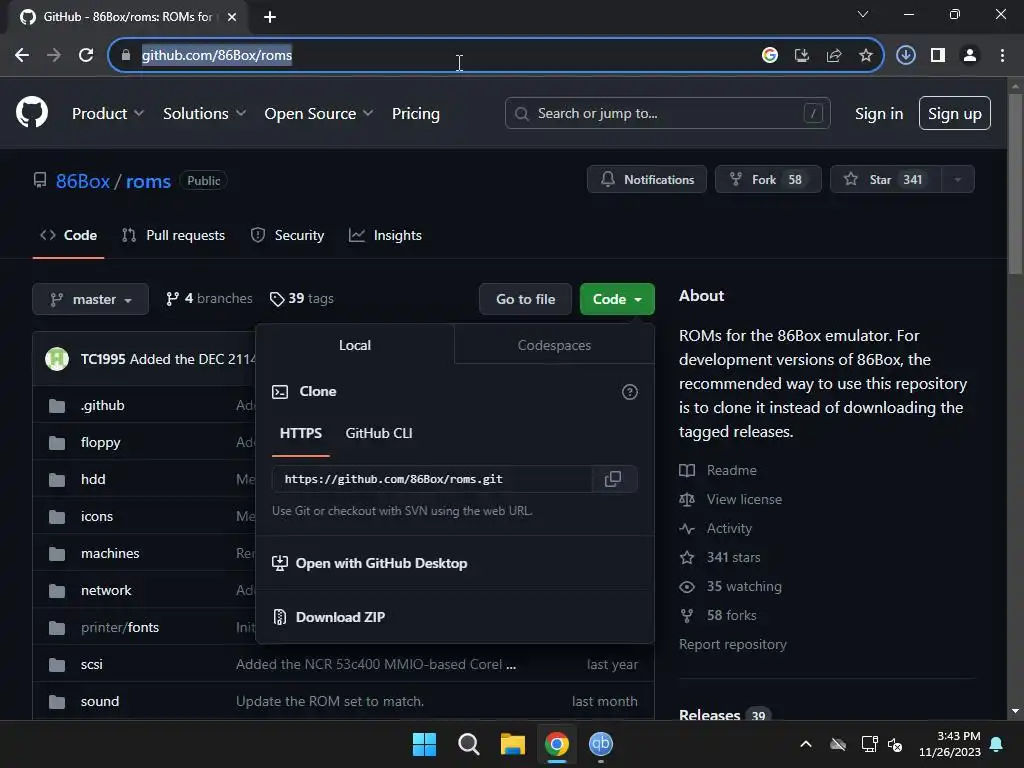Click Report repository
Image resolution: width=1024 pixels, height=768 pixels.
[733, 644]
